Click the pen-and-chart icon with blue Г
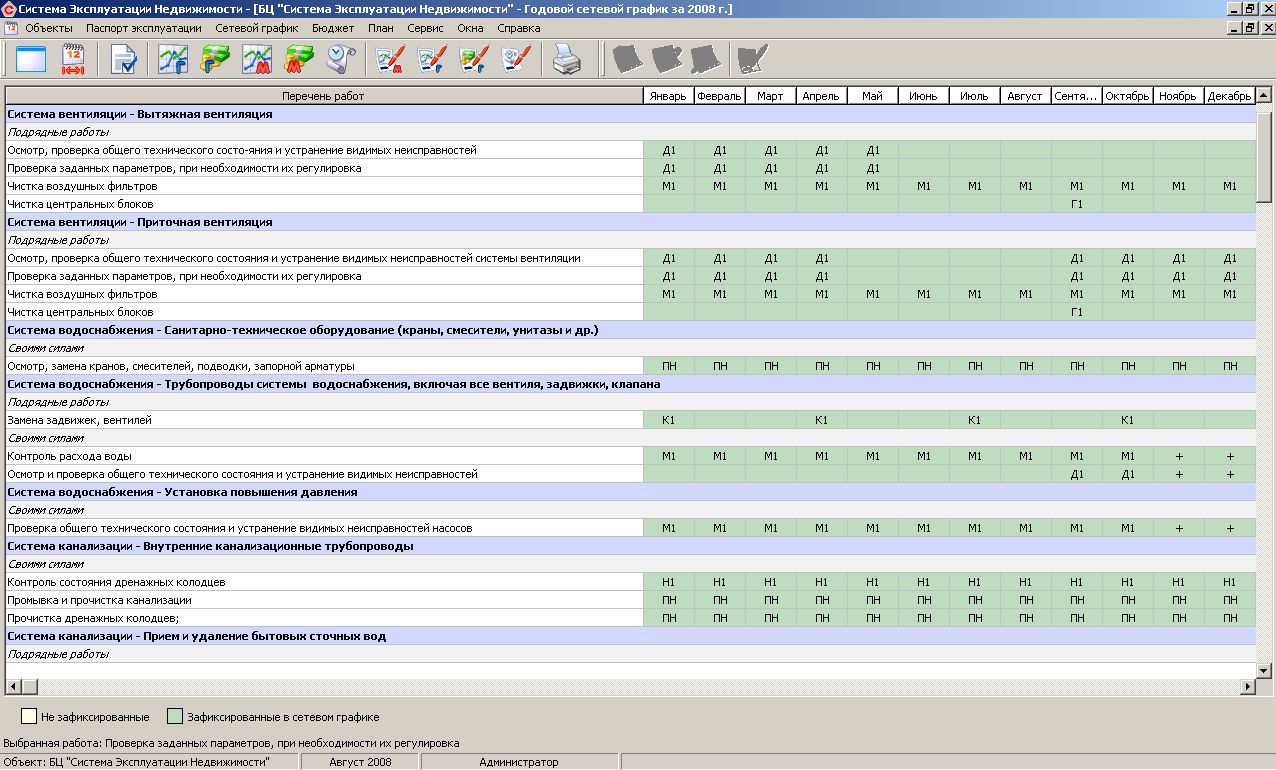This screenshot has height=770, width=1276. (433, 60)
